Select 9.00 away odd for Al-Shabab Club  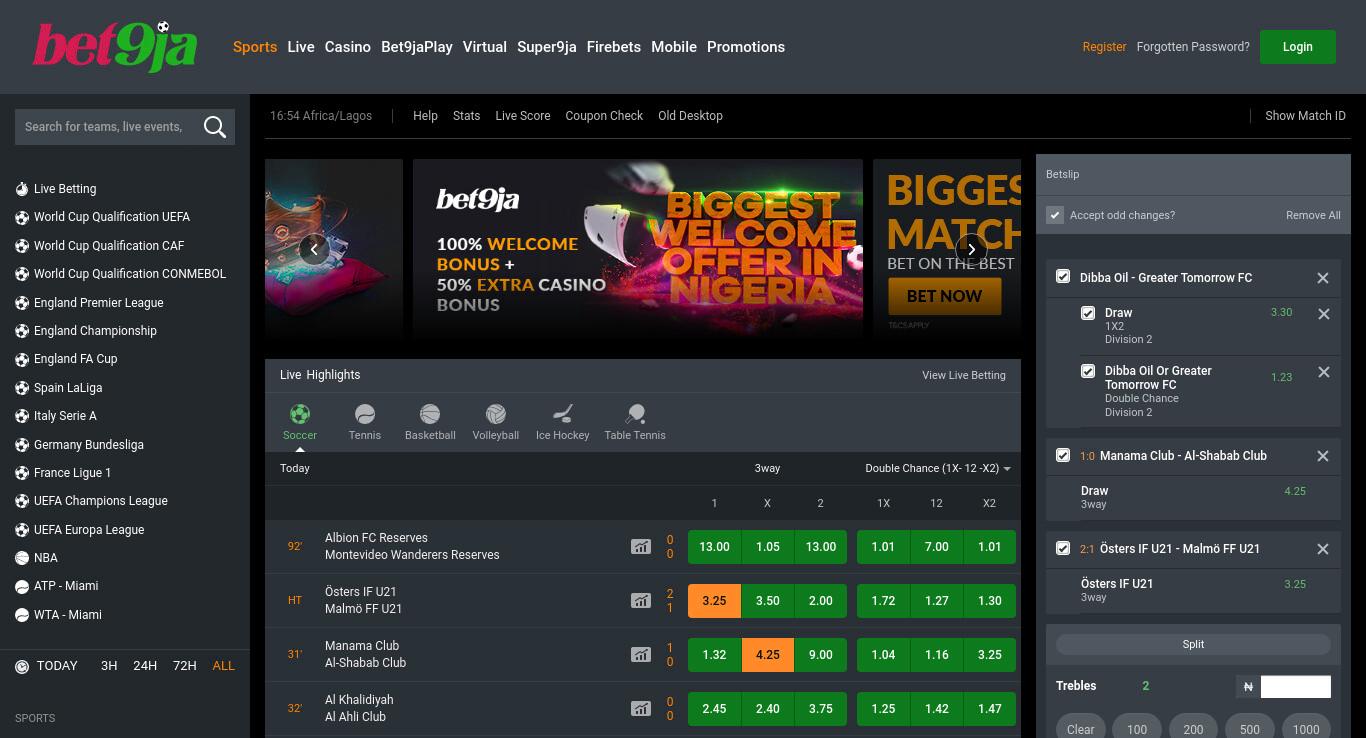[820, 655]
